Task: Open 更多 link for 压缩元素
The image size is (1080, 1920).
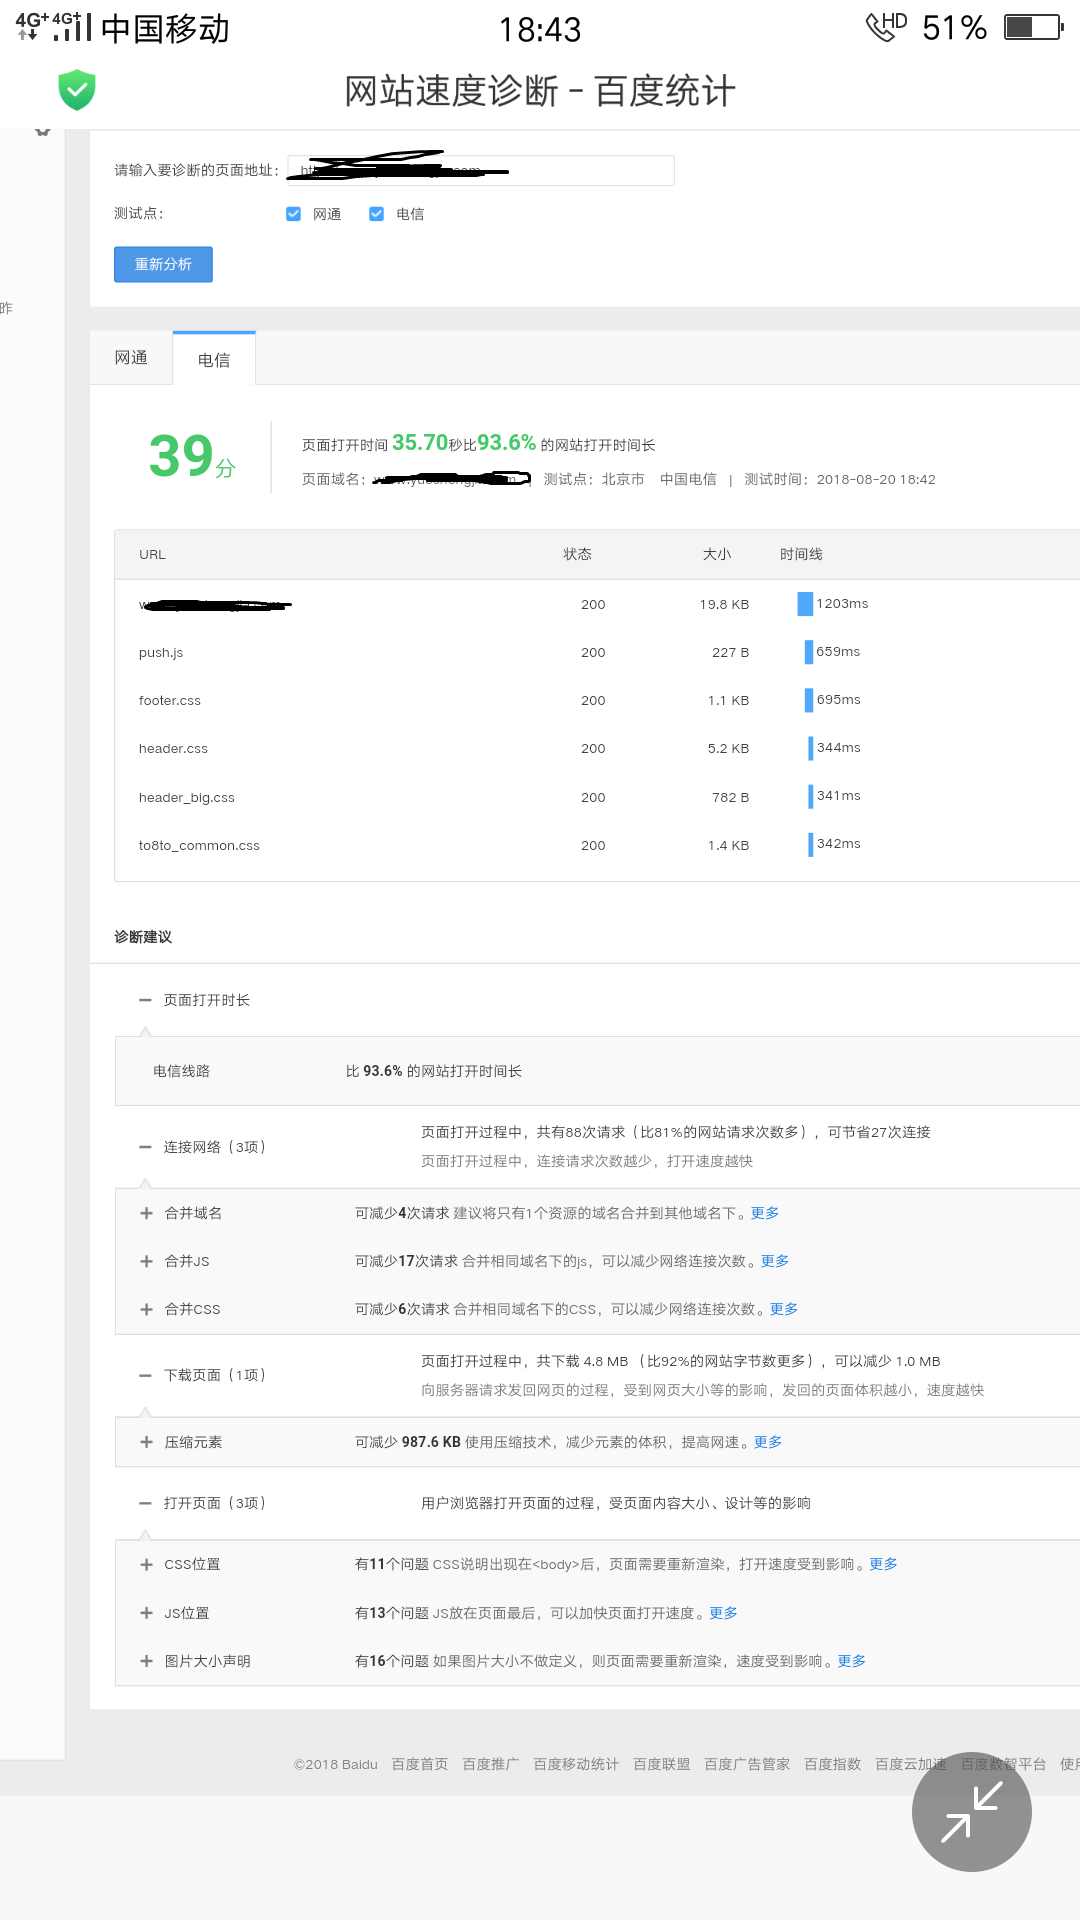Action: pyautogui.click(x=768, y=1442)
